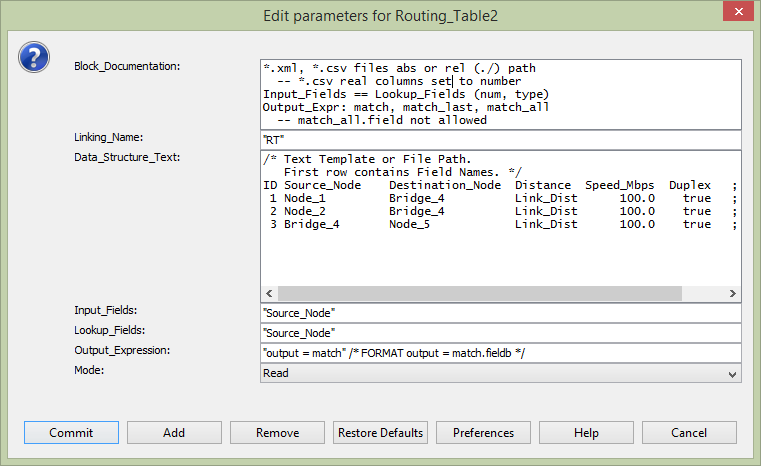Viewport: 761px width, 466px height.
Task: Click inside the Block_Documentation text area
Action: pyautogui.click(x=500, y=93)
